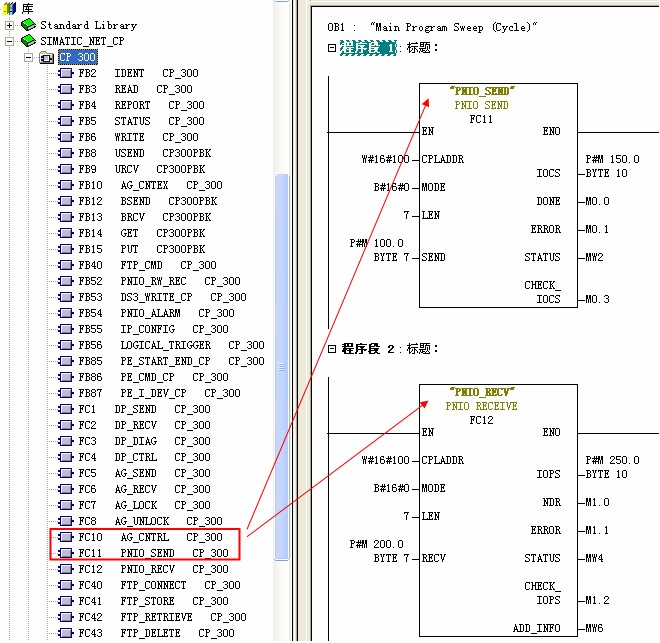Select FB3 READ block icon
The height and width of the screenshot is (643, 660).
[x=66, y=89]
